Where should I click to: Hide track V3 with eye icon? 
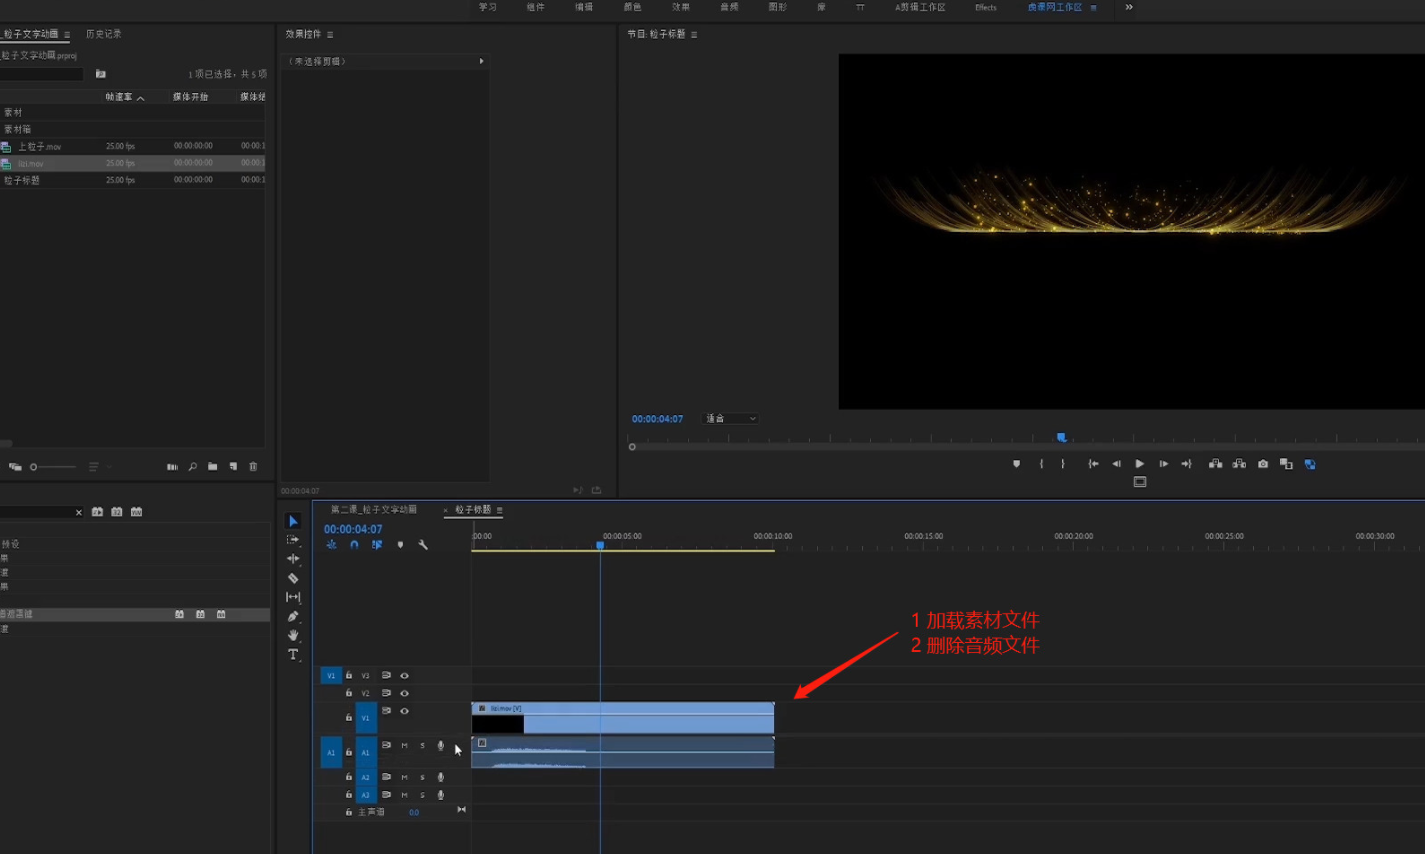coord(404,676)
